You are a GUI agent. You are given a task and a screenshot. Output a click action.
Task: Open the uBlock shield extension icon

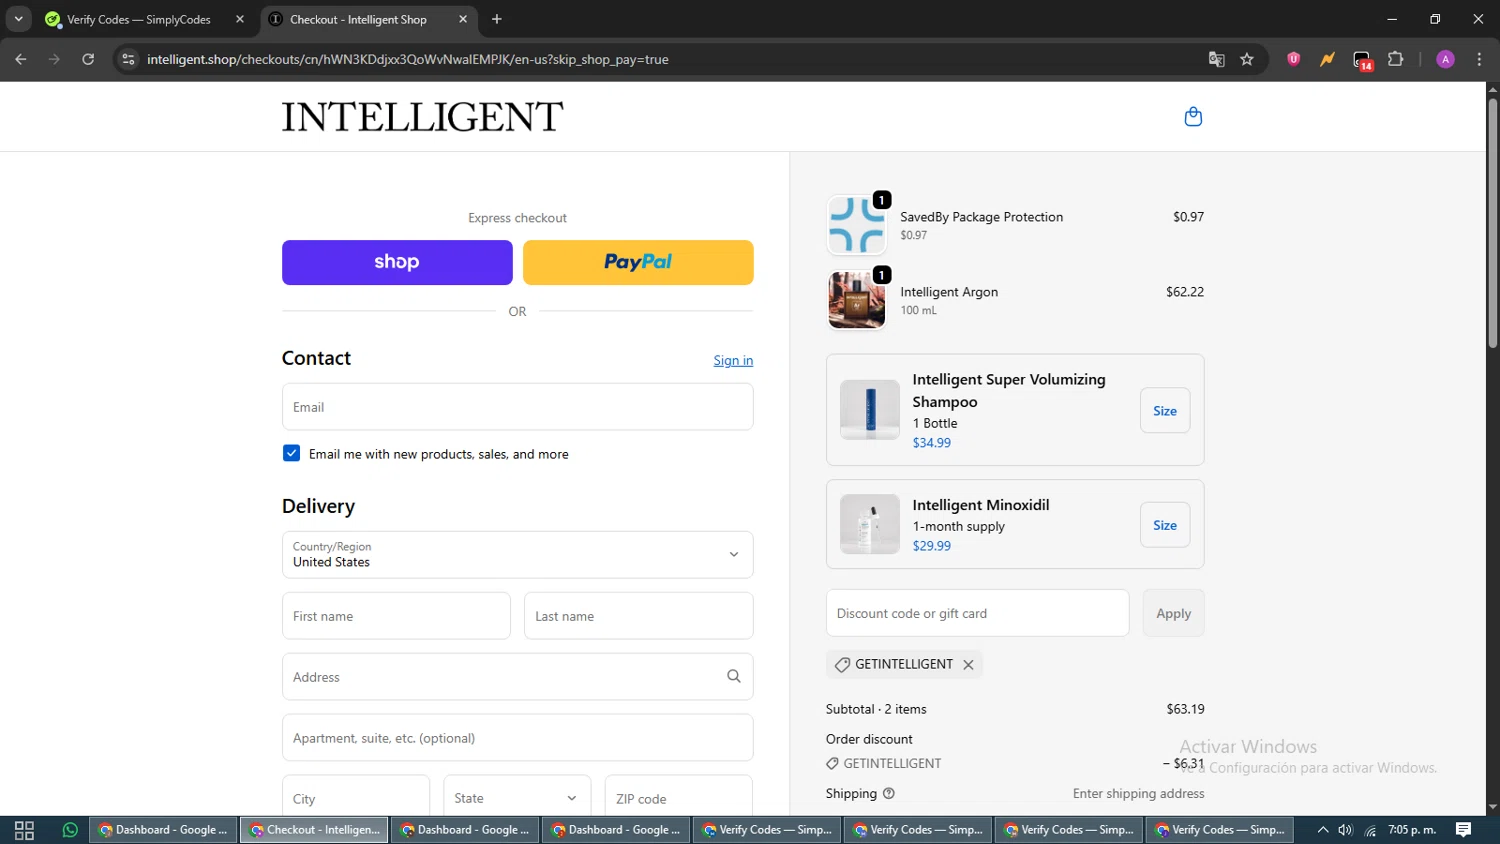click(1294, 59)
